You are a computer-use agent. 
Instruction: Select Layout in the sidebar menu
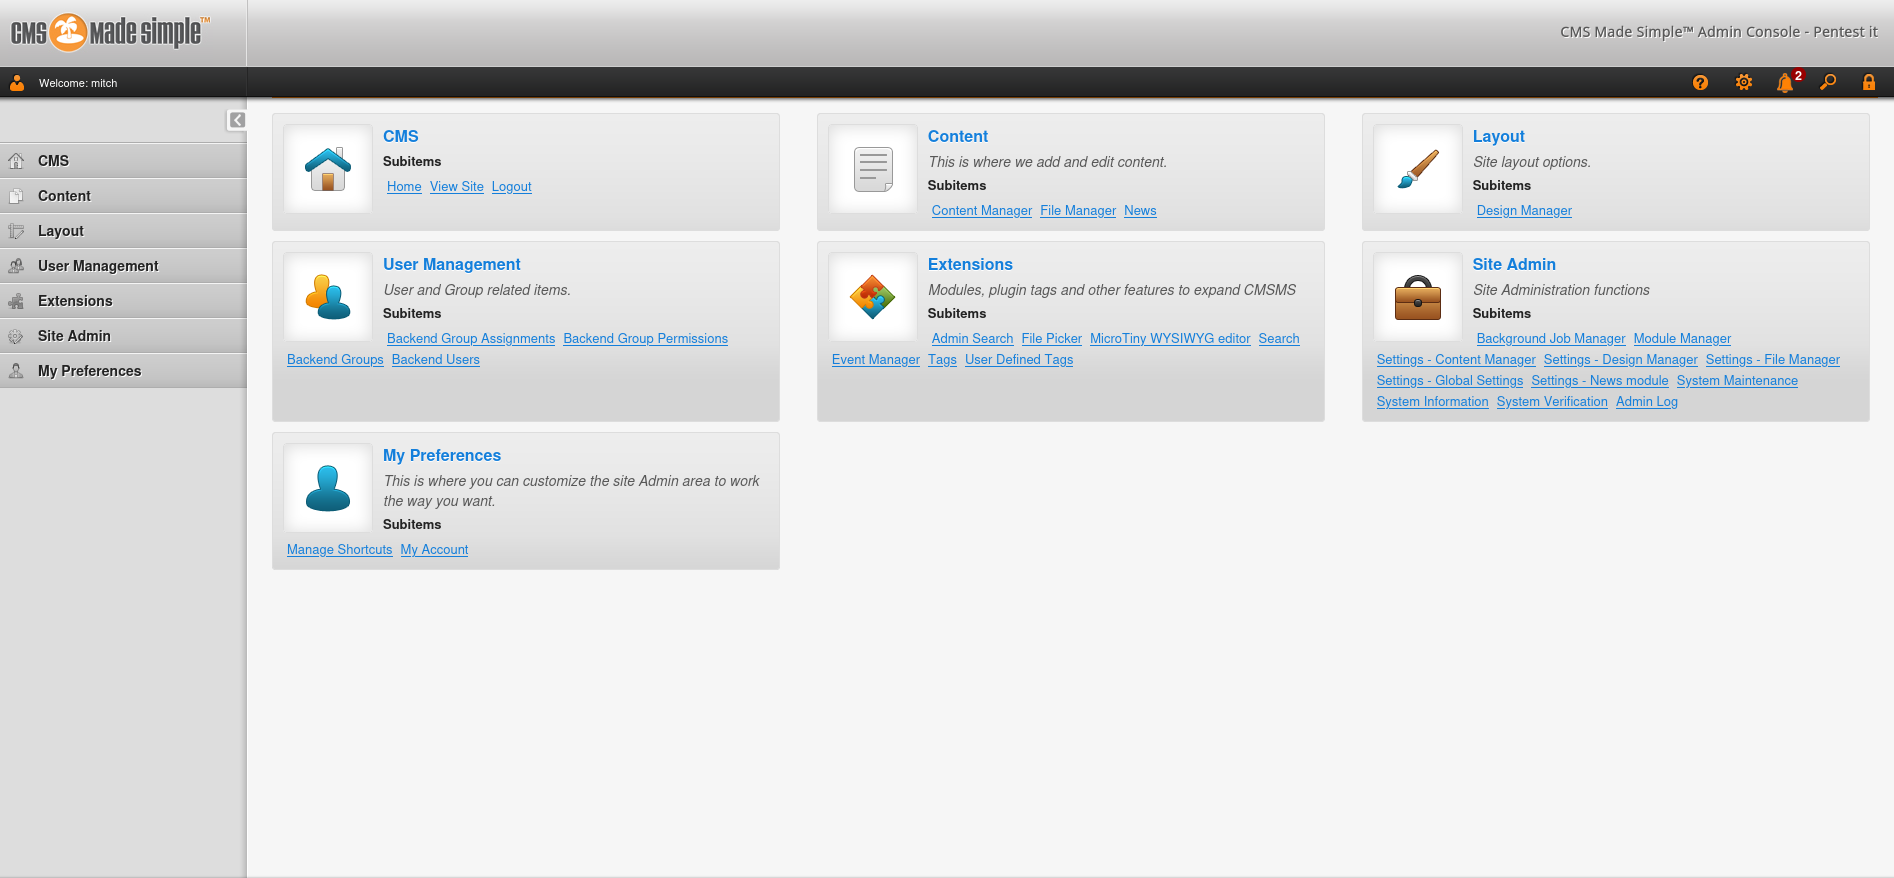[123, 231]
